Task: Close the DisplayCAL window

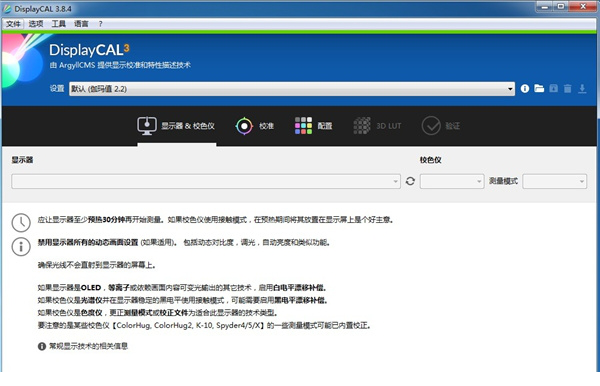Action: click(x=583, y=7)
